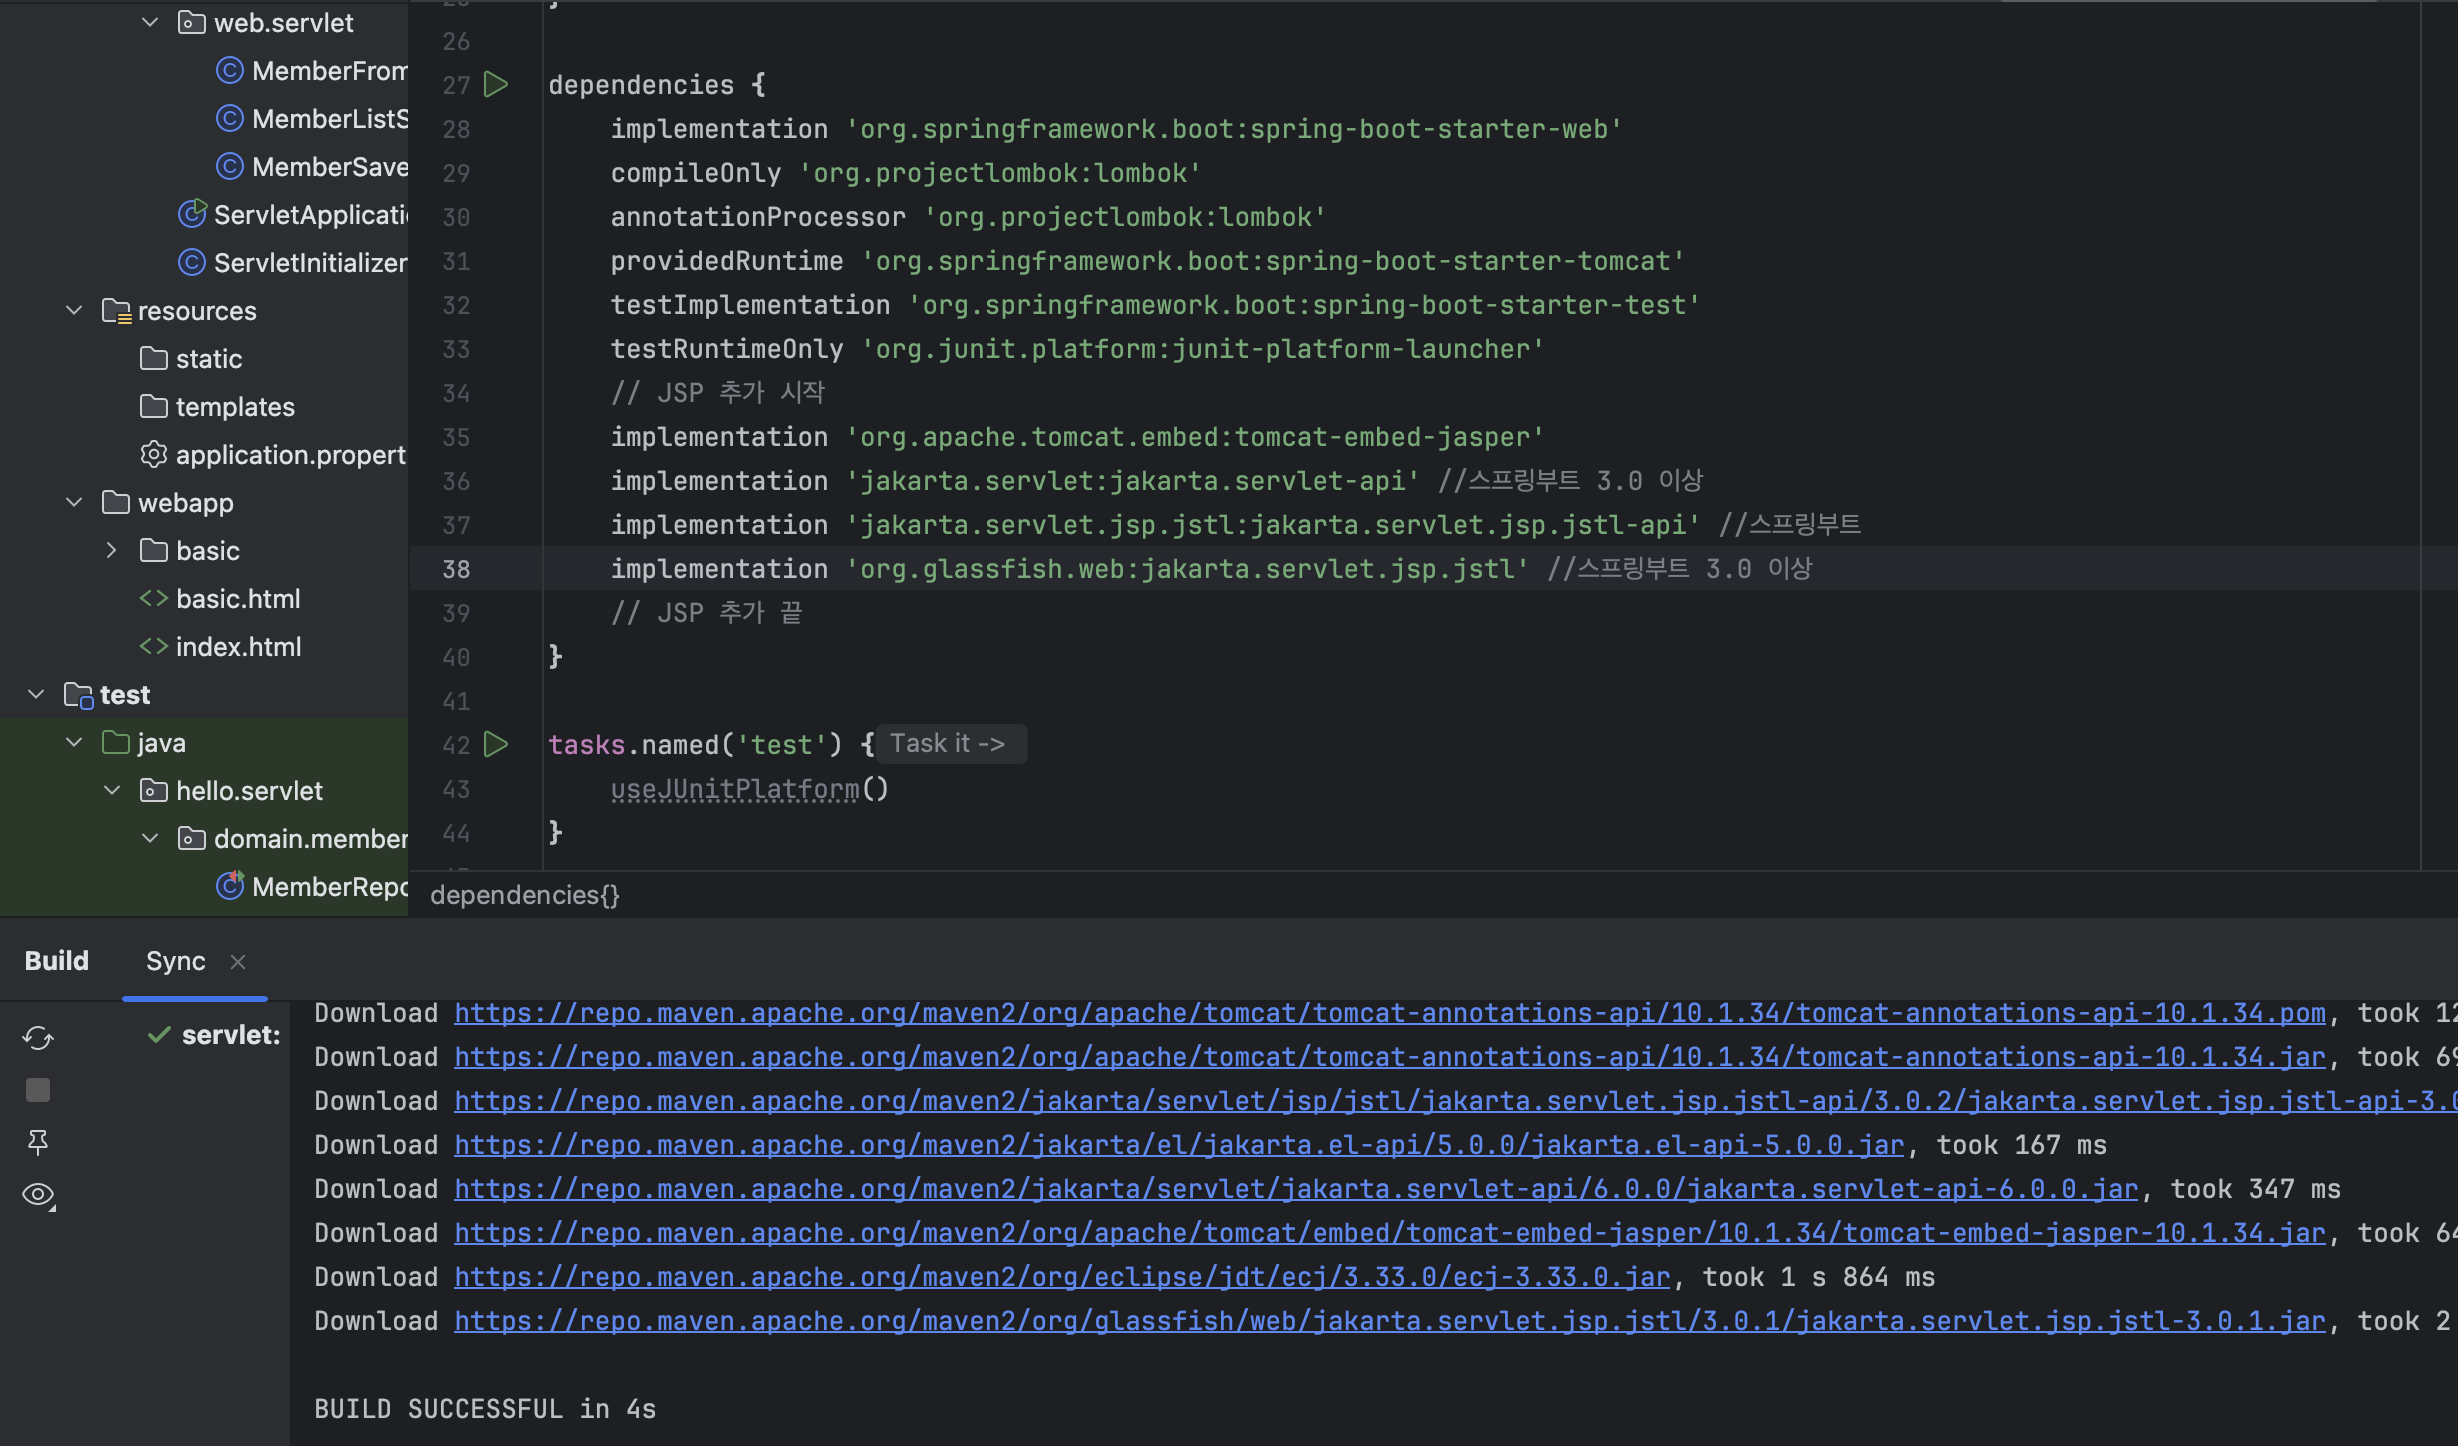The height and width of the screenshot is (1446, 2458).
Task: Collapse the resources folder chevron
Action: (74, 310)
